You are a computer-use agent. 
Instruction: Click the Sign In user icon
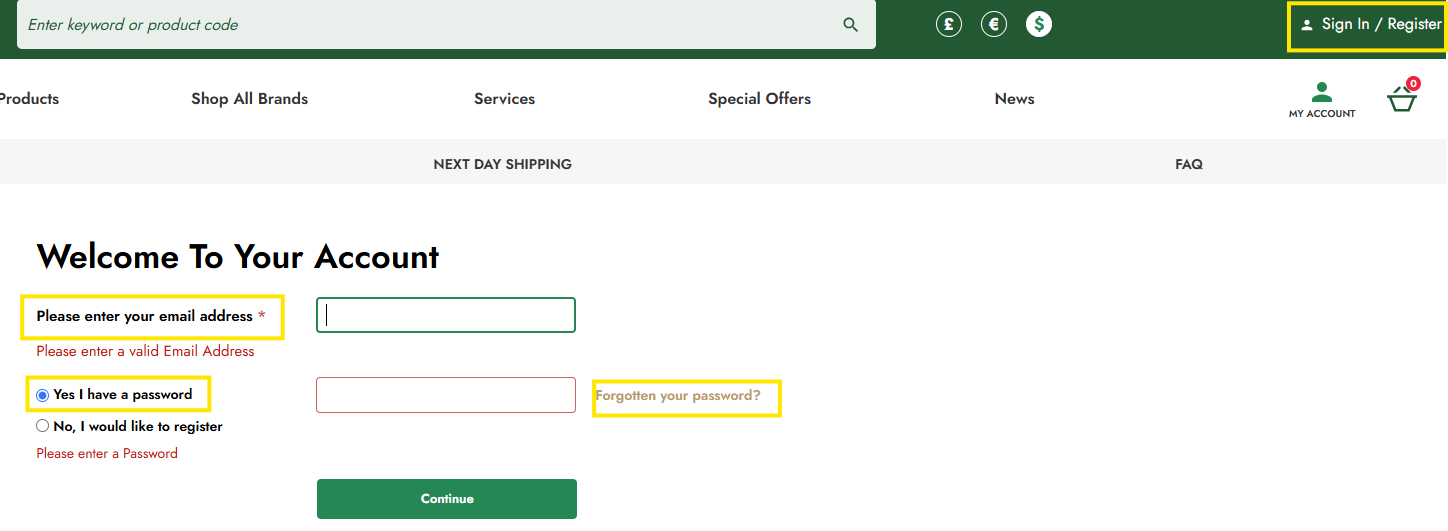click(x=1306, y=25)
